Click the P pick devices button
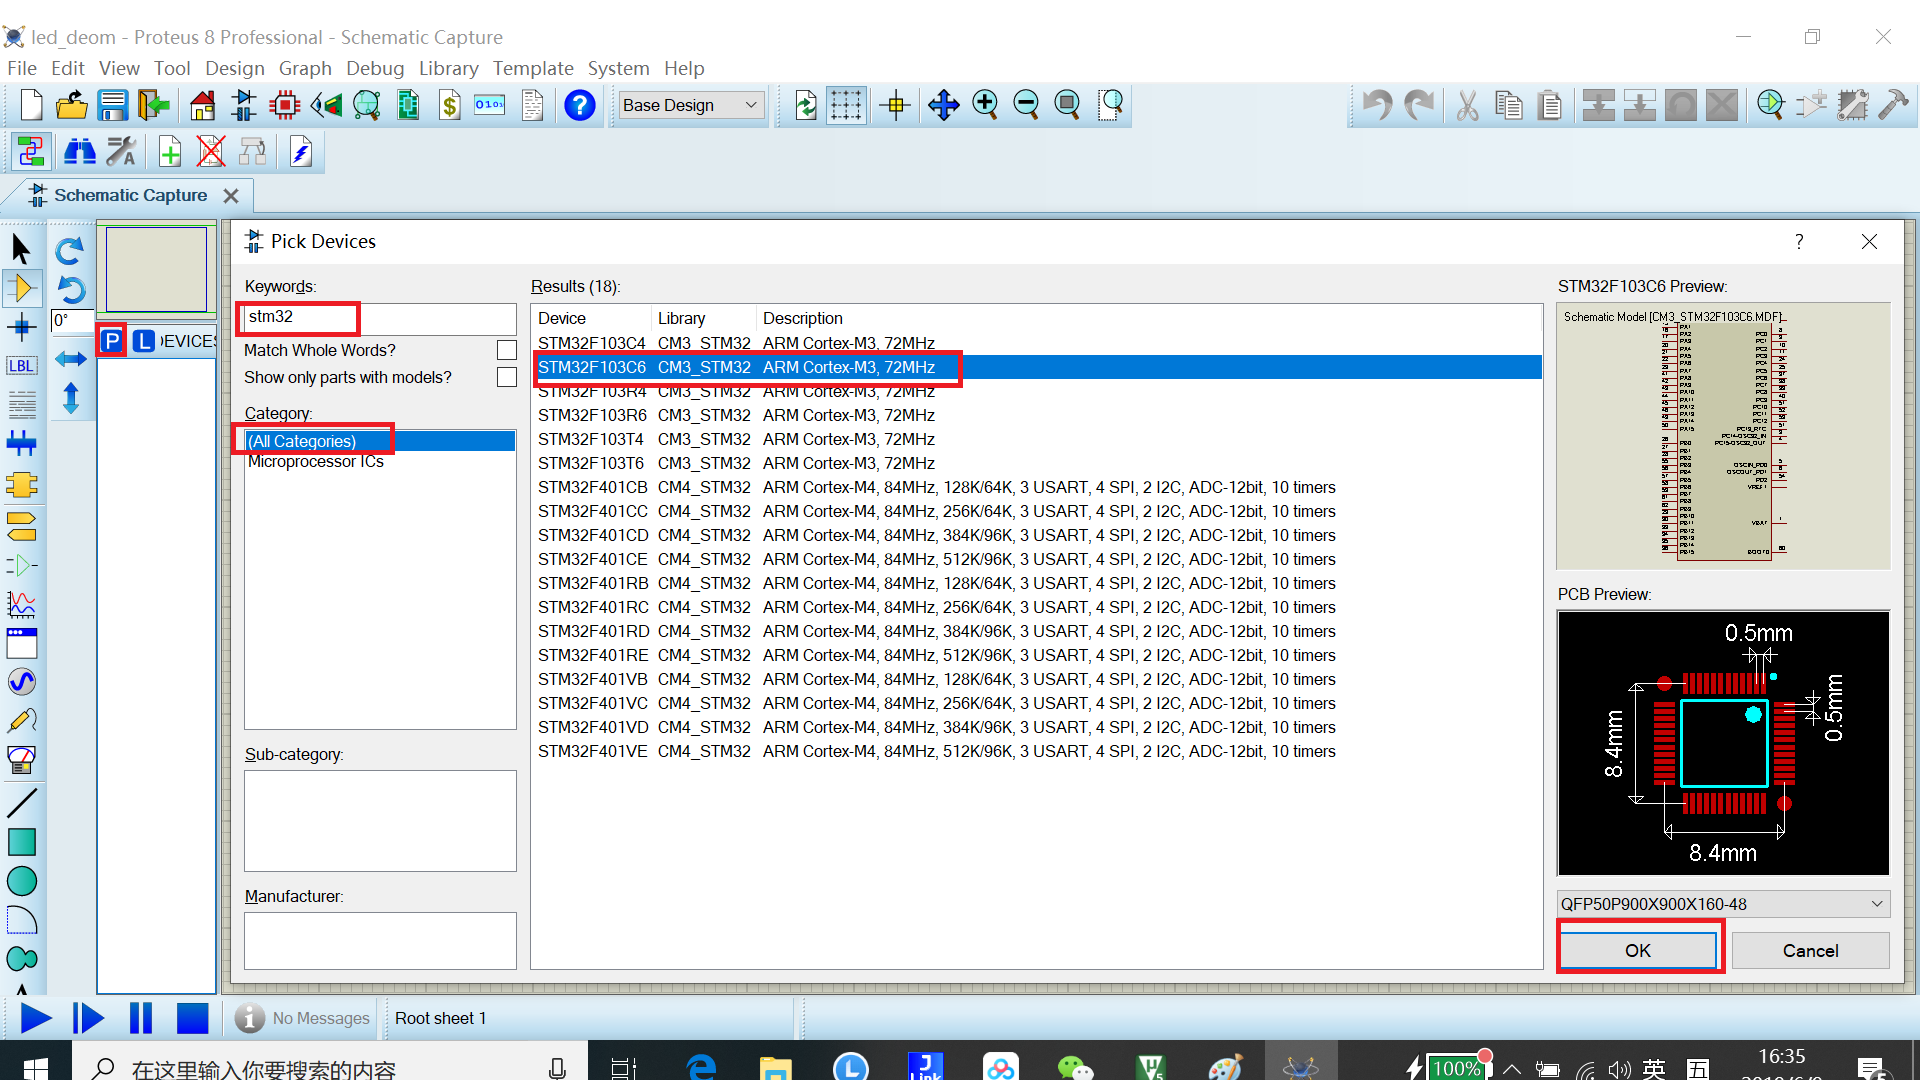Viewport: 1920px width, 1080px height. pyautogui.click(x=112, y=341)
